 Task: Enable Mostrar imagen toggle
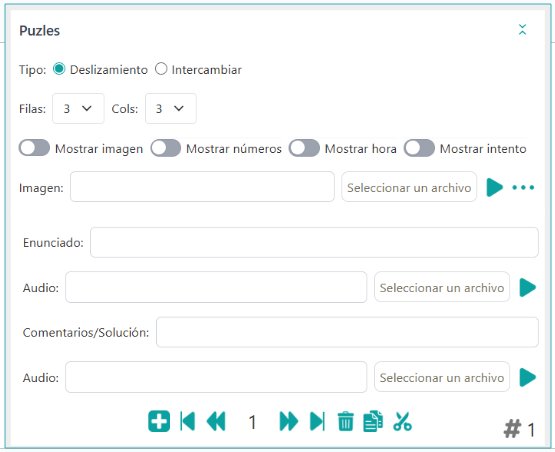click(34, 148)
